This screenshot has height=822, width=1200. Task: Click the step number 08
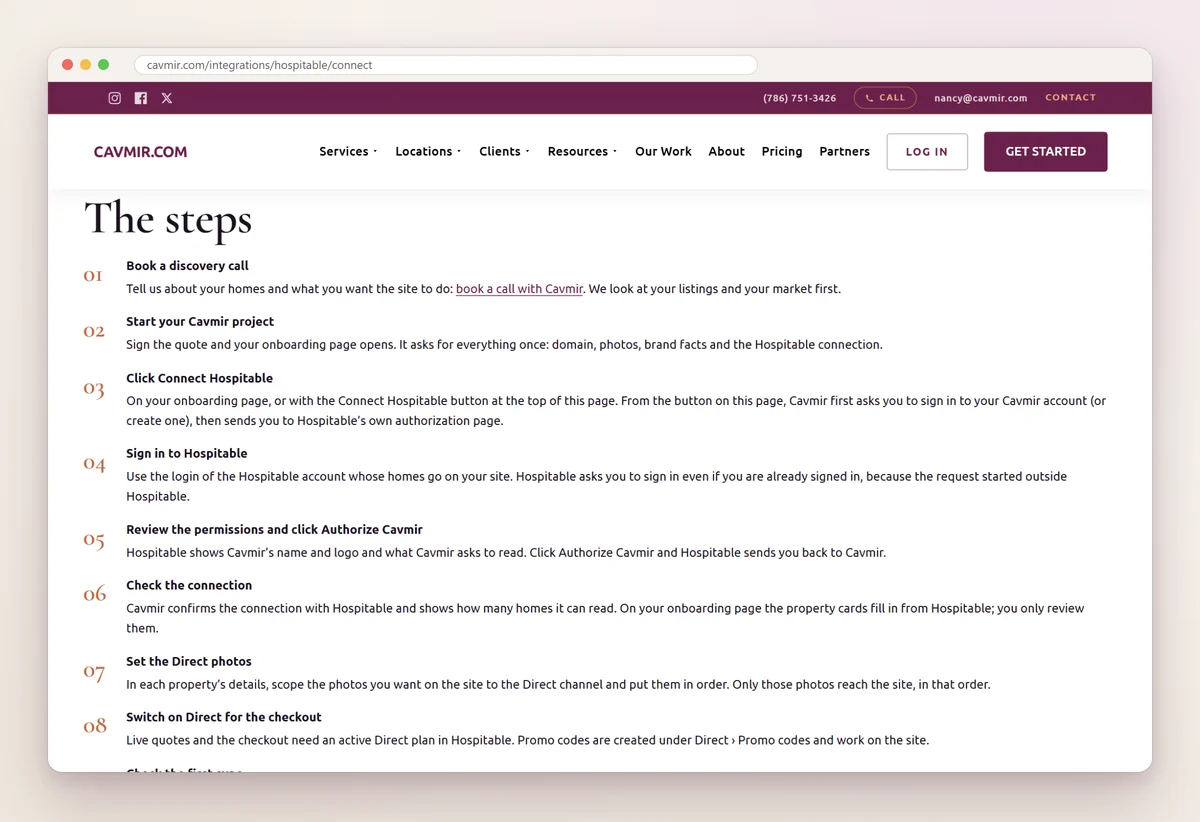coord(95,727)
